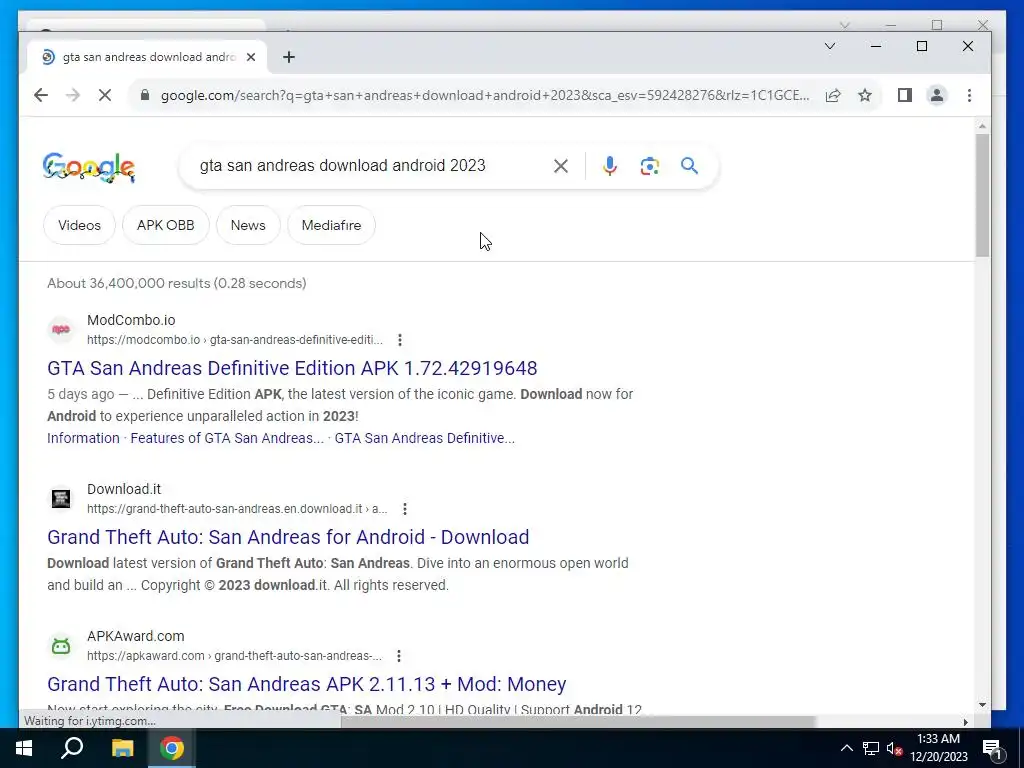This screenshot has width=1024, height=768.
Task: Select the gta san andreas download browser tab
Action: 147,57
